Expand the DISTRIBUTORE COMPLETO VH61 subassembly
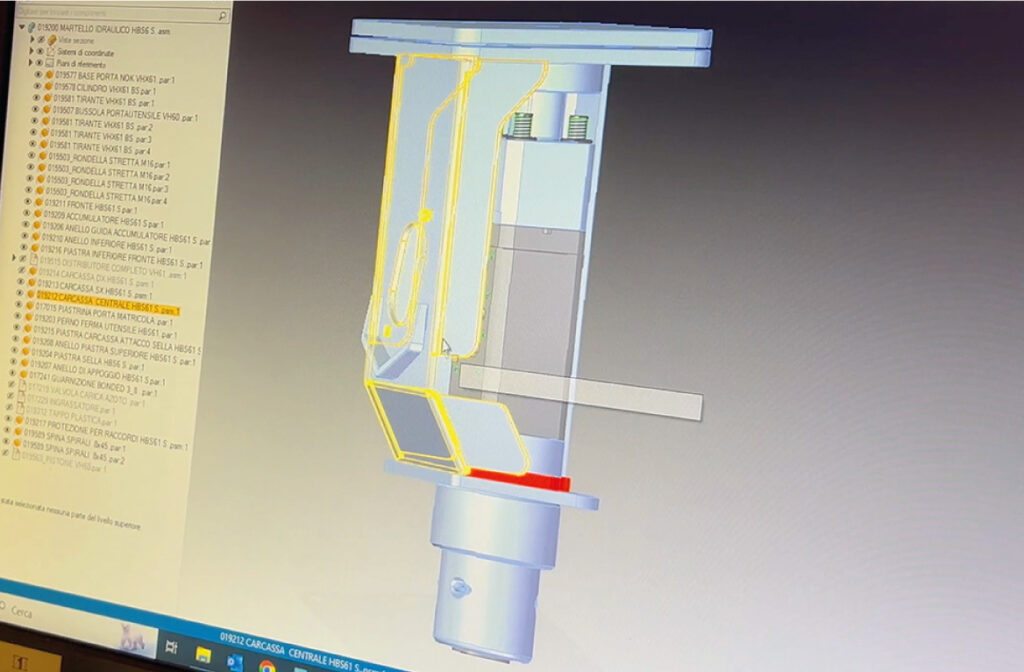1024x672 pixels. (x=13, y=258)
